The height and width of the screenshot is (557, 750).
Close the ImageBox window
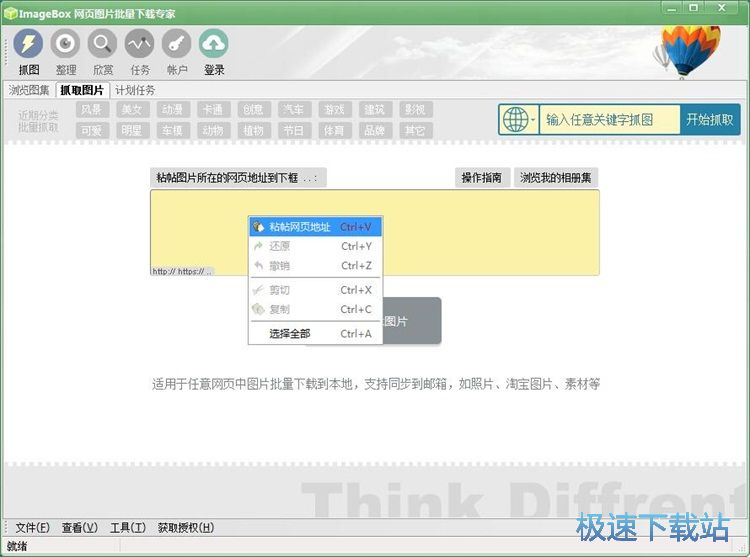[x=722, y=8]
